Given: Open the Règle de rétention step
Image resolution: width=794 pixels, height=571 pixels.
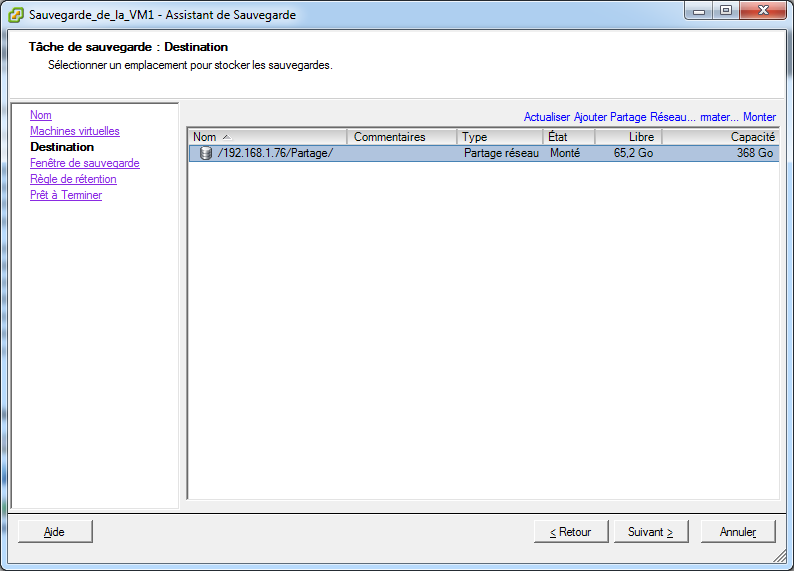Looking at the screenshot, I should coord(73,179).
